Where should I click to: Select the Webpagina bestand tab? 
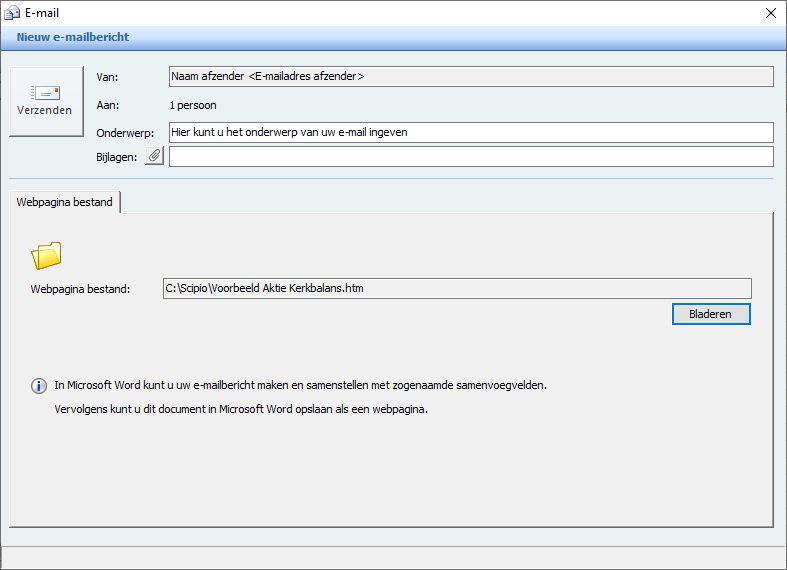coord(64,202)
